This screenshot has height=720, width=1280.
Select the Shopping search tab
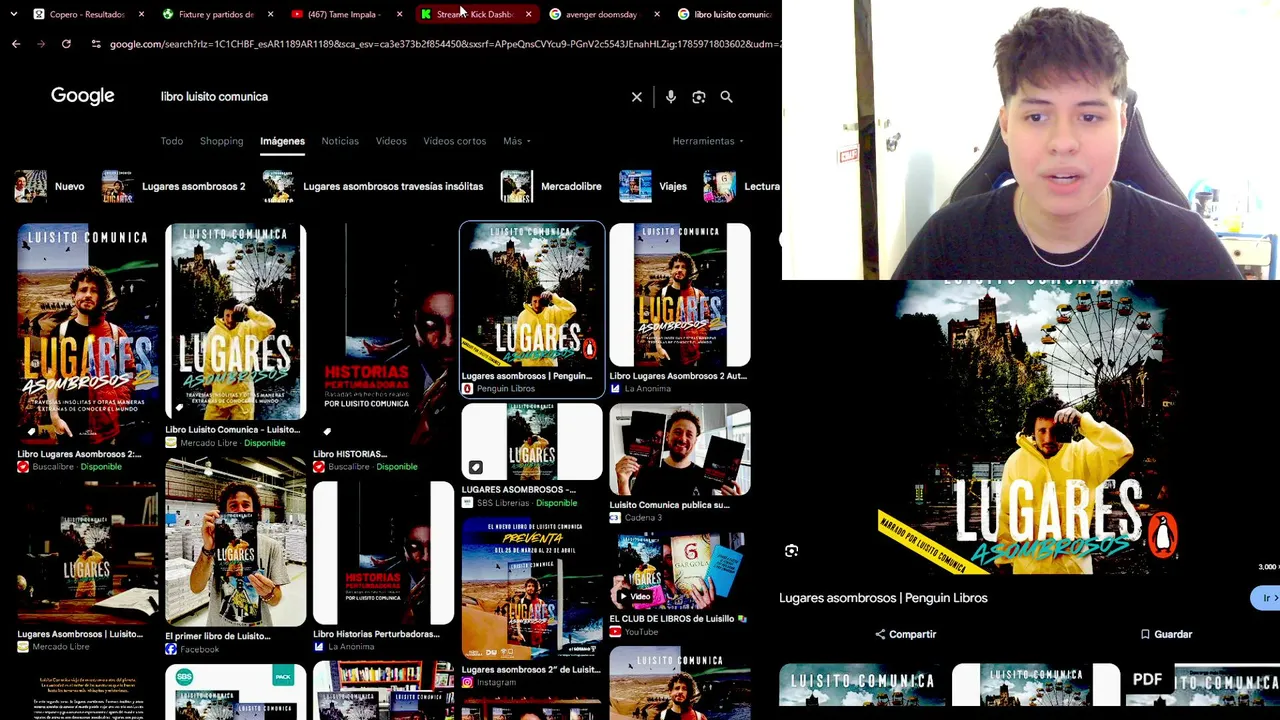click(x=221, y=141)
